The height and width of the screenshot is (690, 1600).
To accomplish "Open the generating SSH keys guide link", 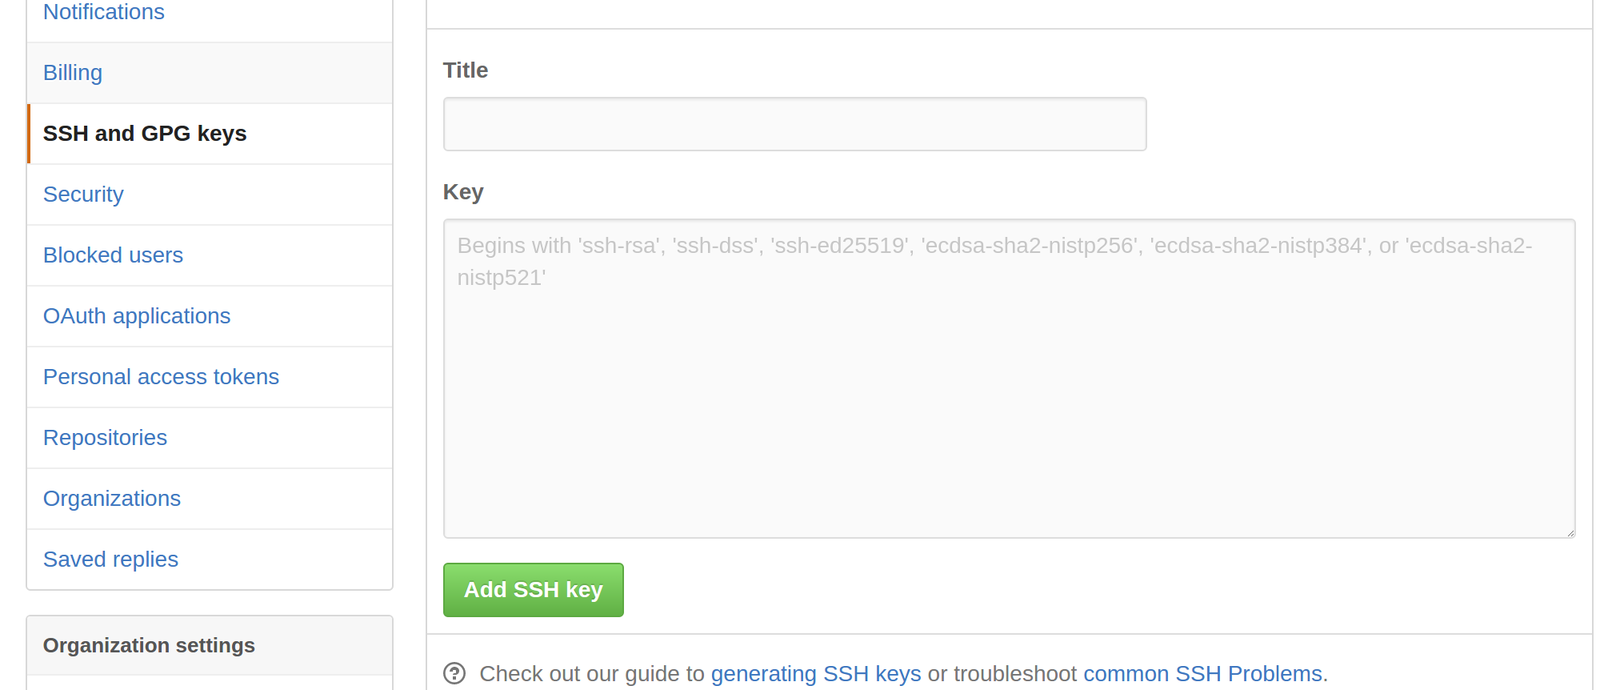I will click(x=816, y=674).
